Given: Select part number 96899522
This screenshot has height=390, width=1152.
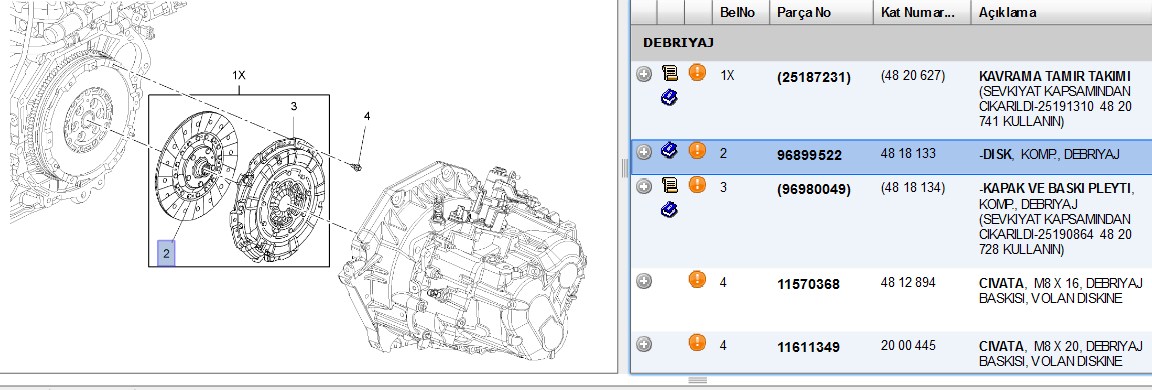Looking at the screenshot, I should tap(810, 156).
